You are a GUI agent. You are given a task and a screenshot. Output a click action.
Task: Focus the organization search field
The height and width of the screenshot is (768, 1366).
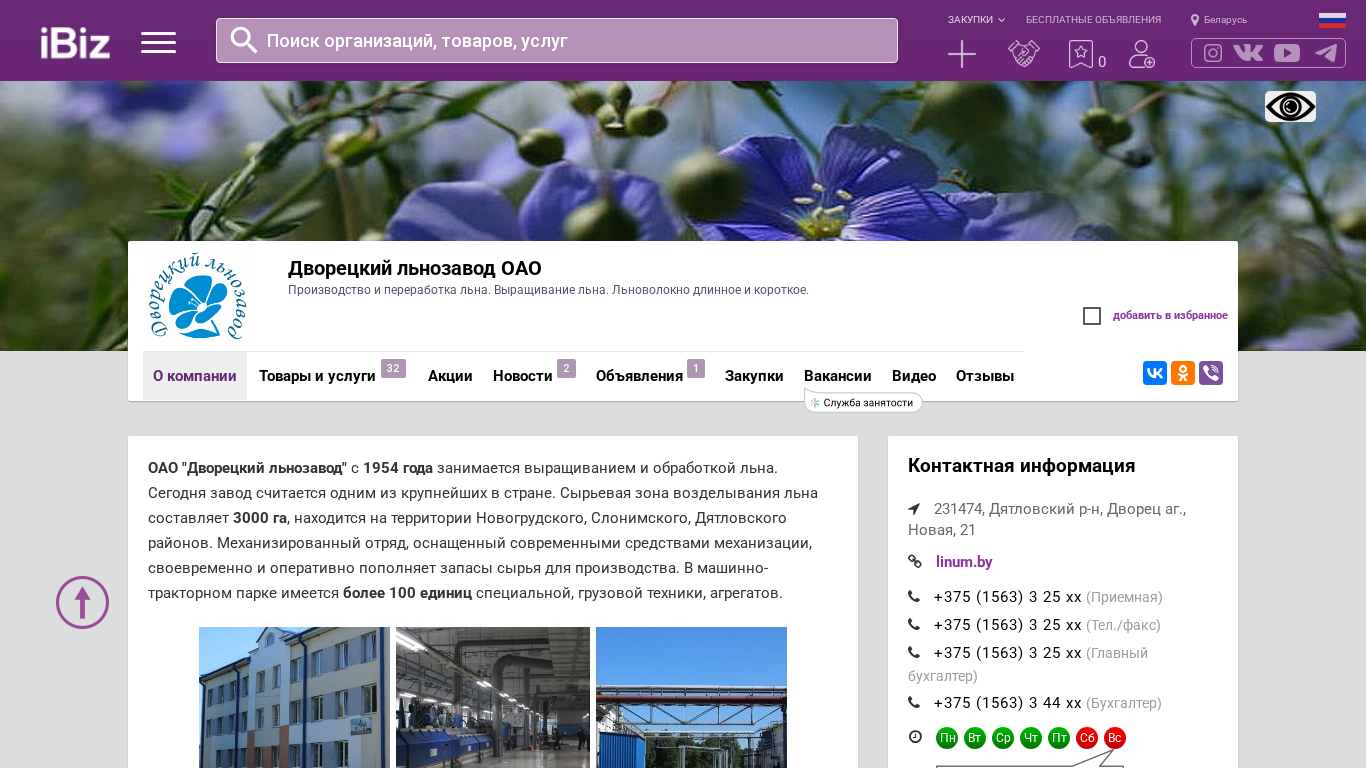(570, 41)
